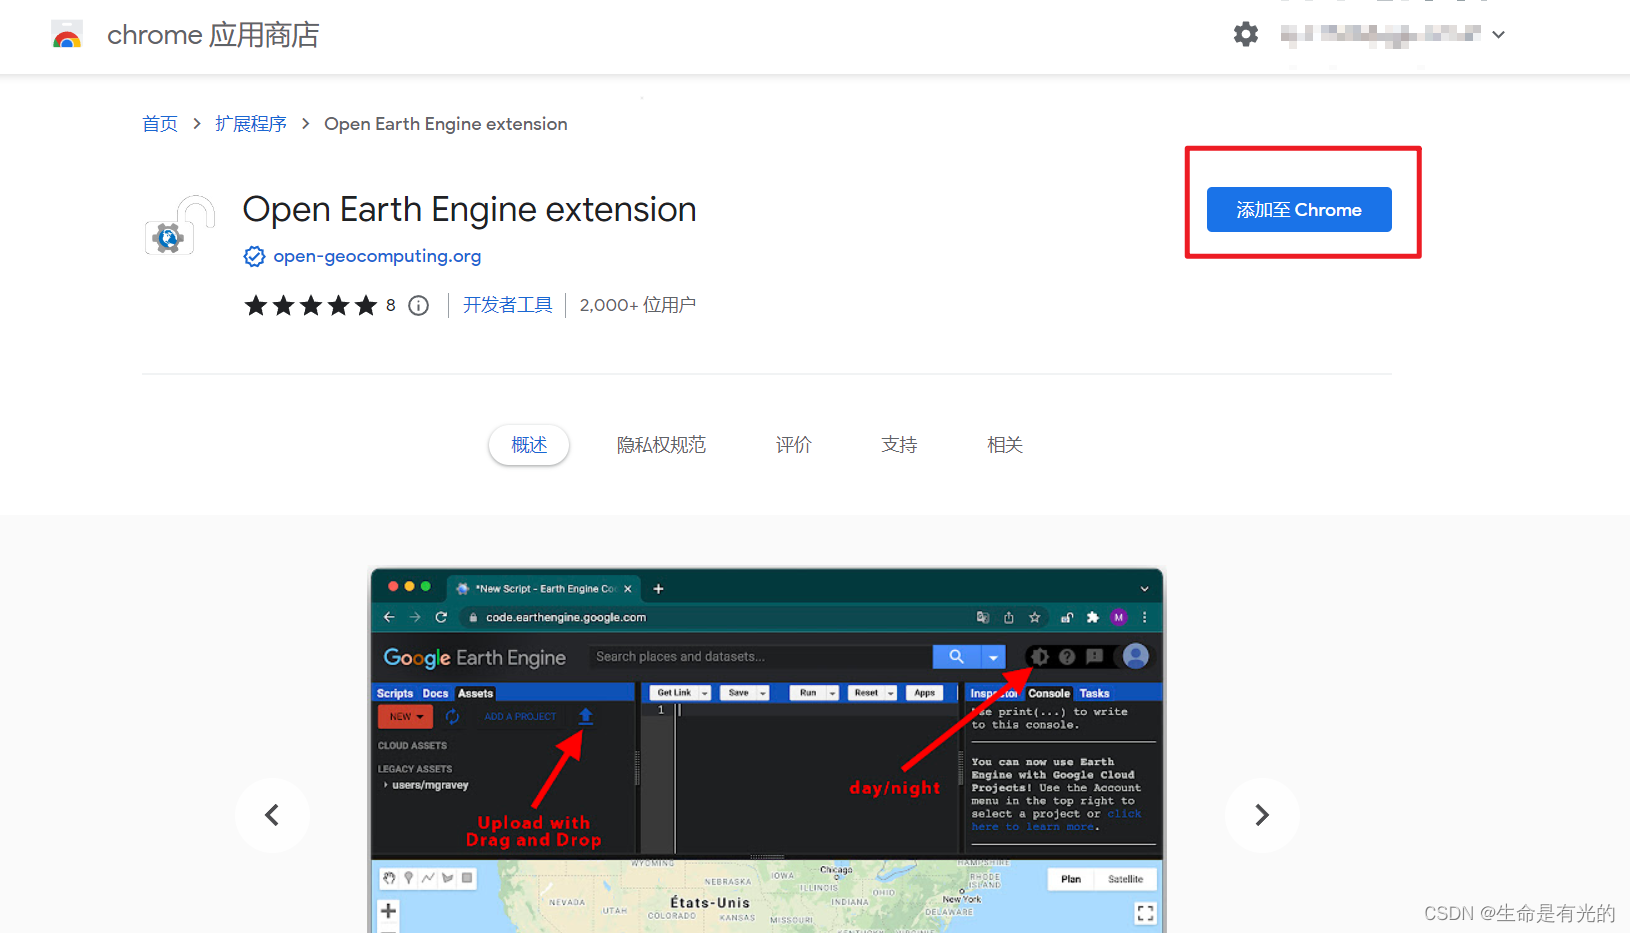
Task: Click the five-star rating
Action: (x=311, y=305)
